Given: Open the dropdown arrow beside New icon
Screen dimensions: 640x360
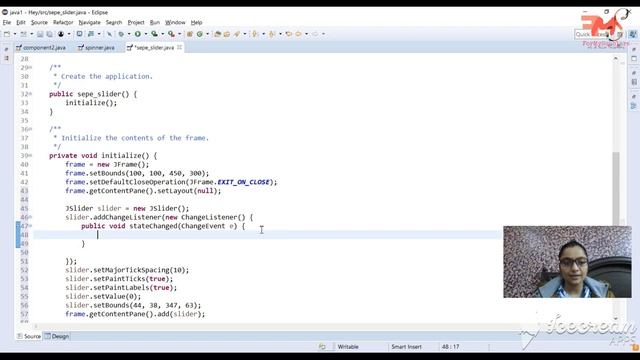Looking at the screenshot, I should pyautogui.click(x=15, y=34).
